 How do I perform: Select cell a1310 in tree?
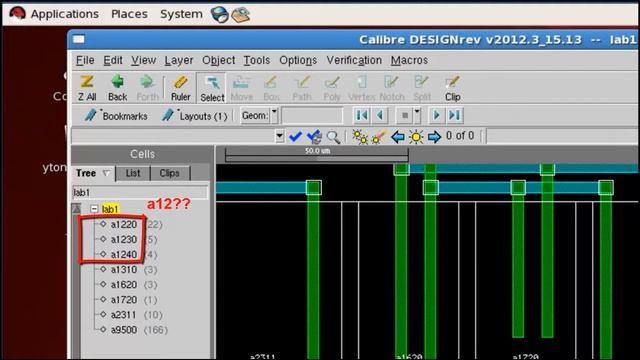pos(124,269)
